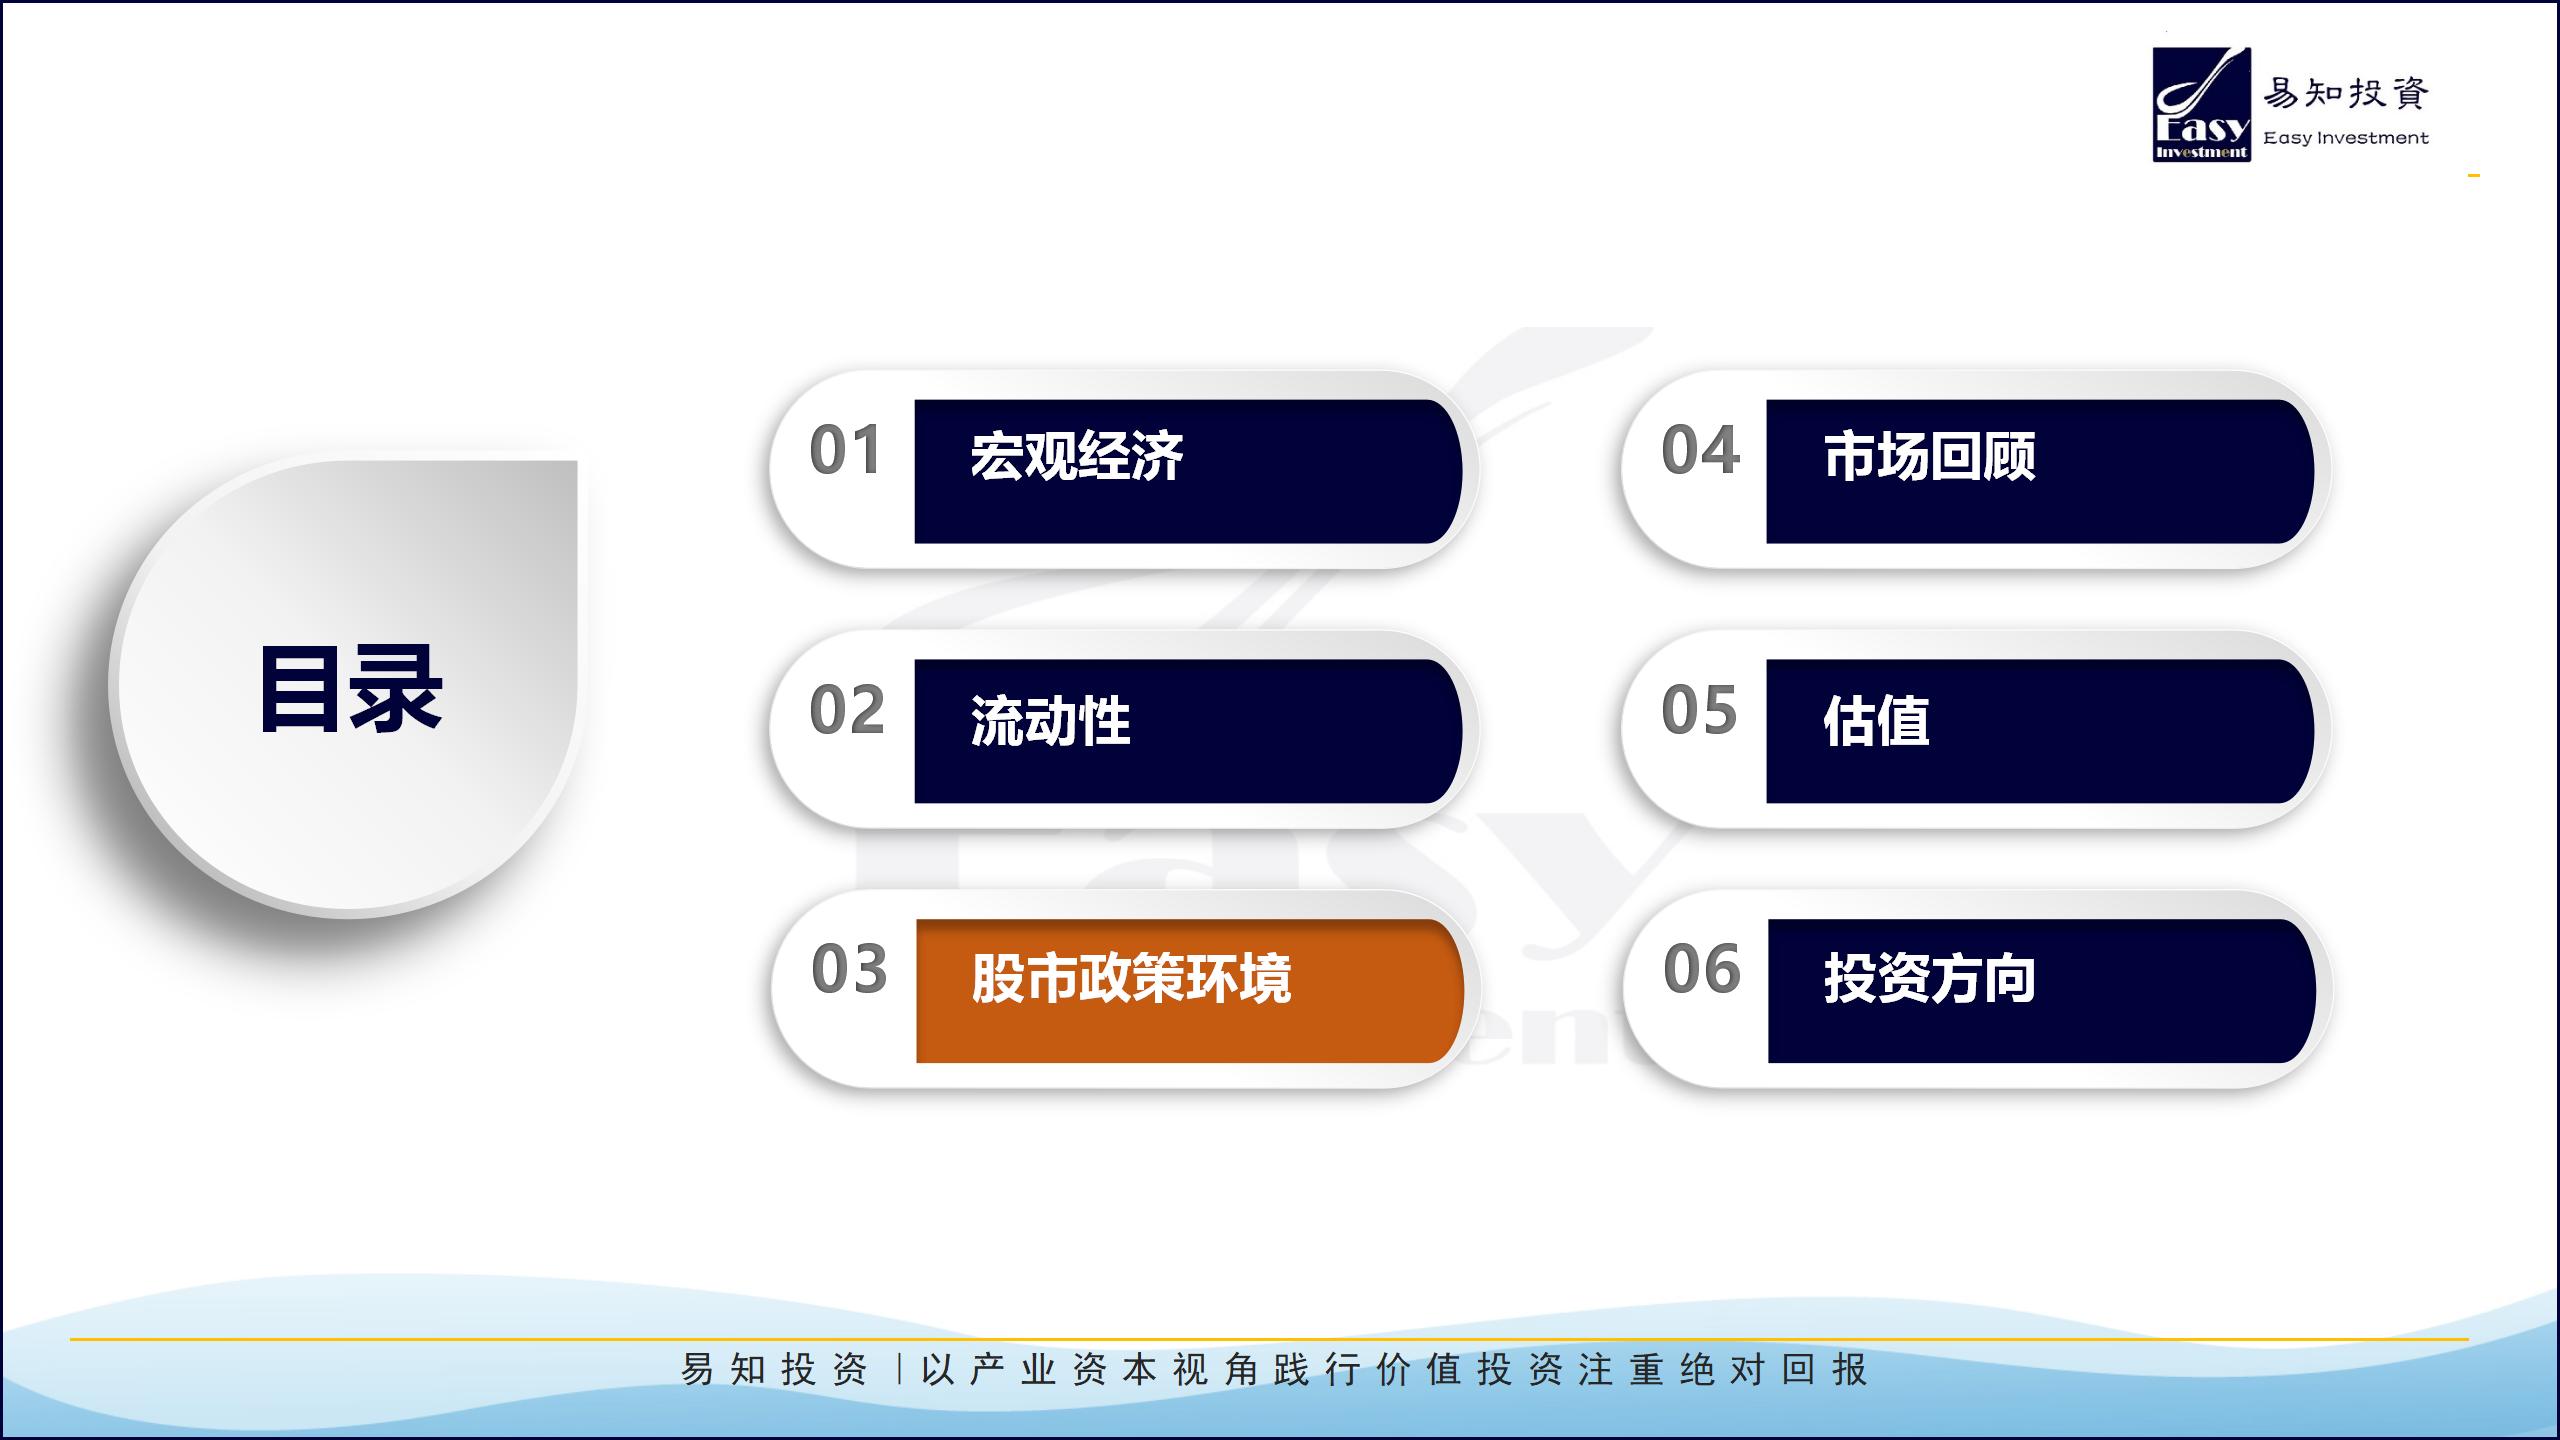Click the footer 易知投资 text

(774, 1370)
